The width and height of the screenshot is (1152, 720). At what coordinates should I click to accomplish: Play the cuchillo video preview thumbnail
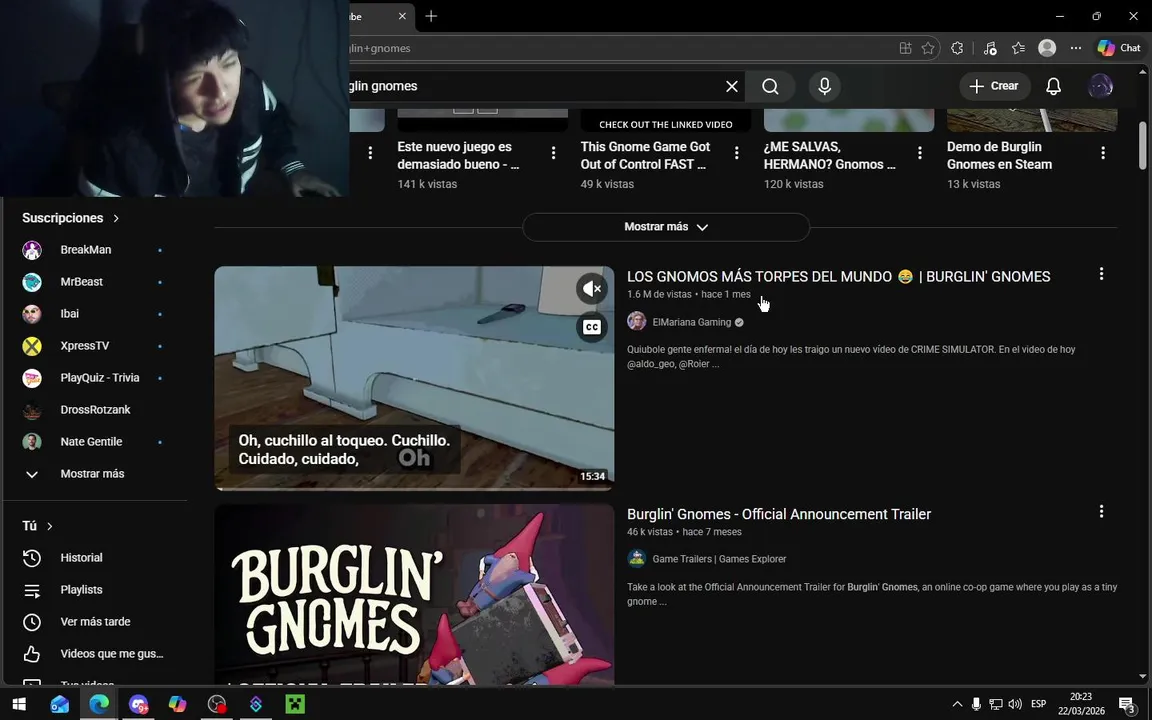414,378
